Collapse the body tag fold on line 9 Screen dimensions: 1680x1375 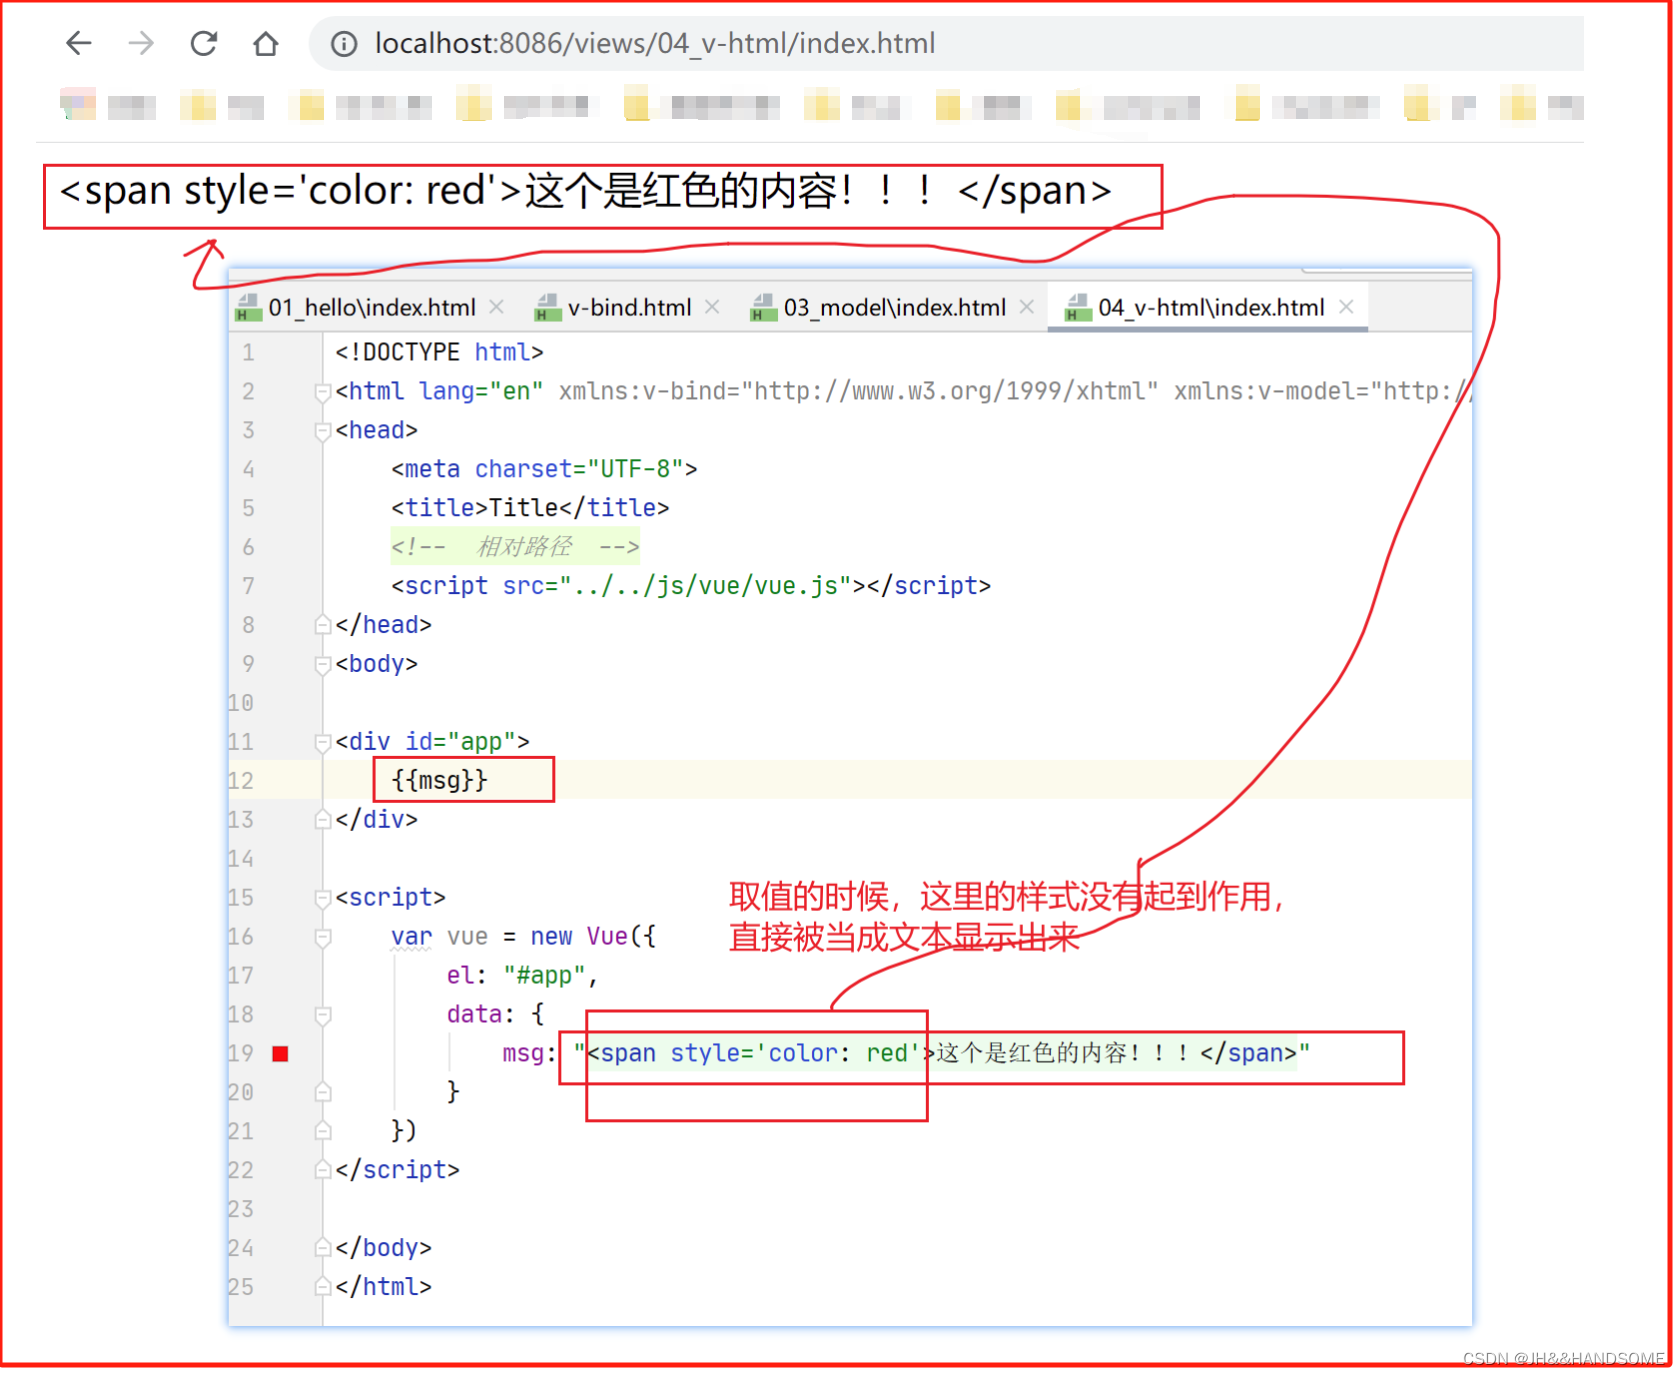(322, 664)
